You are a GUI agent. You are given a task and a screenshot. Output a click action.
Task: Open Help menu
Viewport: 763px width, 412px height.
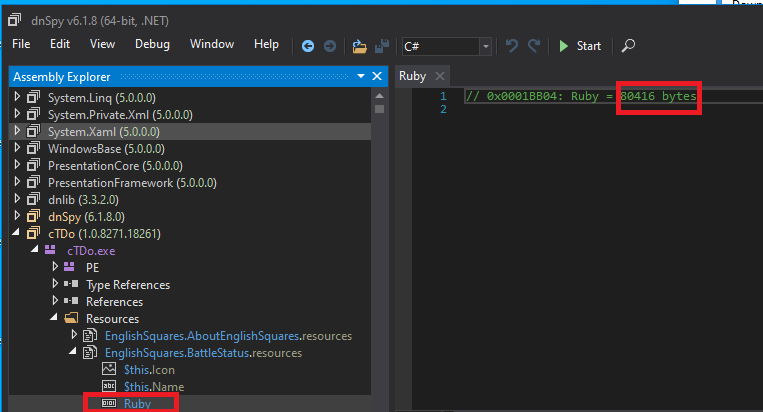(266, 44)
